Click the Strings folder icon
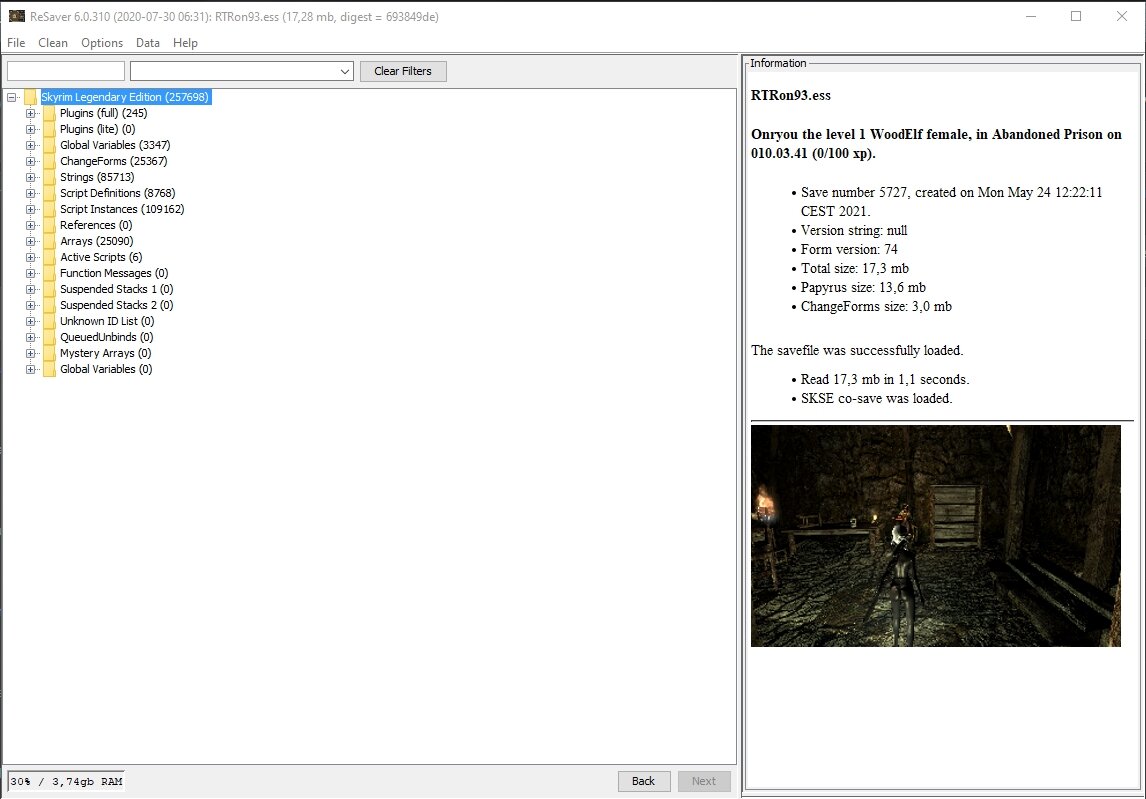 click(49, 178)
